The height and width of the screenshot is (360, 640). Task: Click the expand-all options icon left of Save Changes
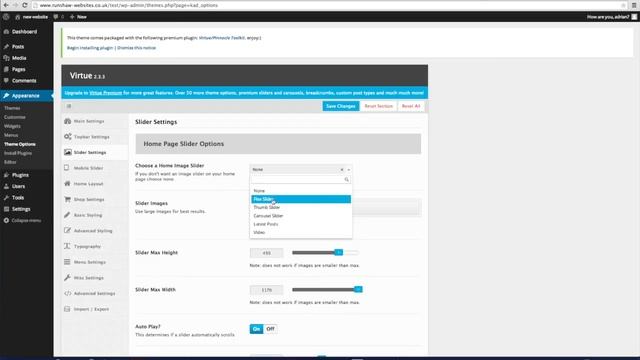(x=69, y=106)
